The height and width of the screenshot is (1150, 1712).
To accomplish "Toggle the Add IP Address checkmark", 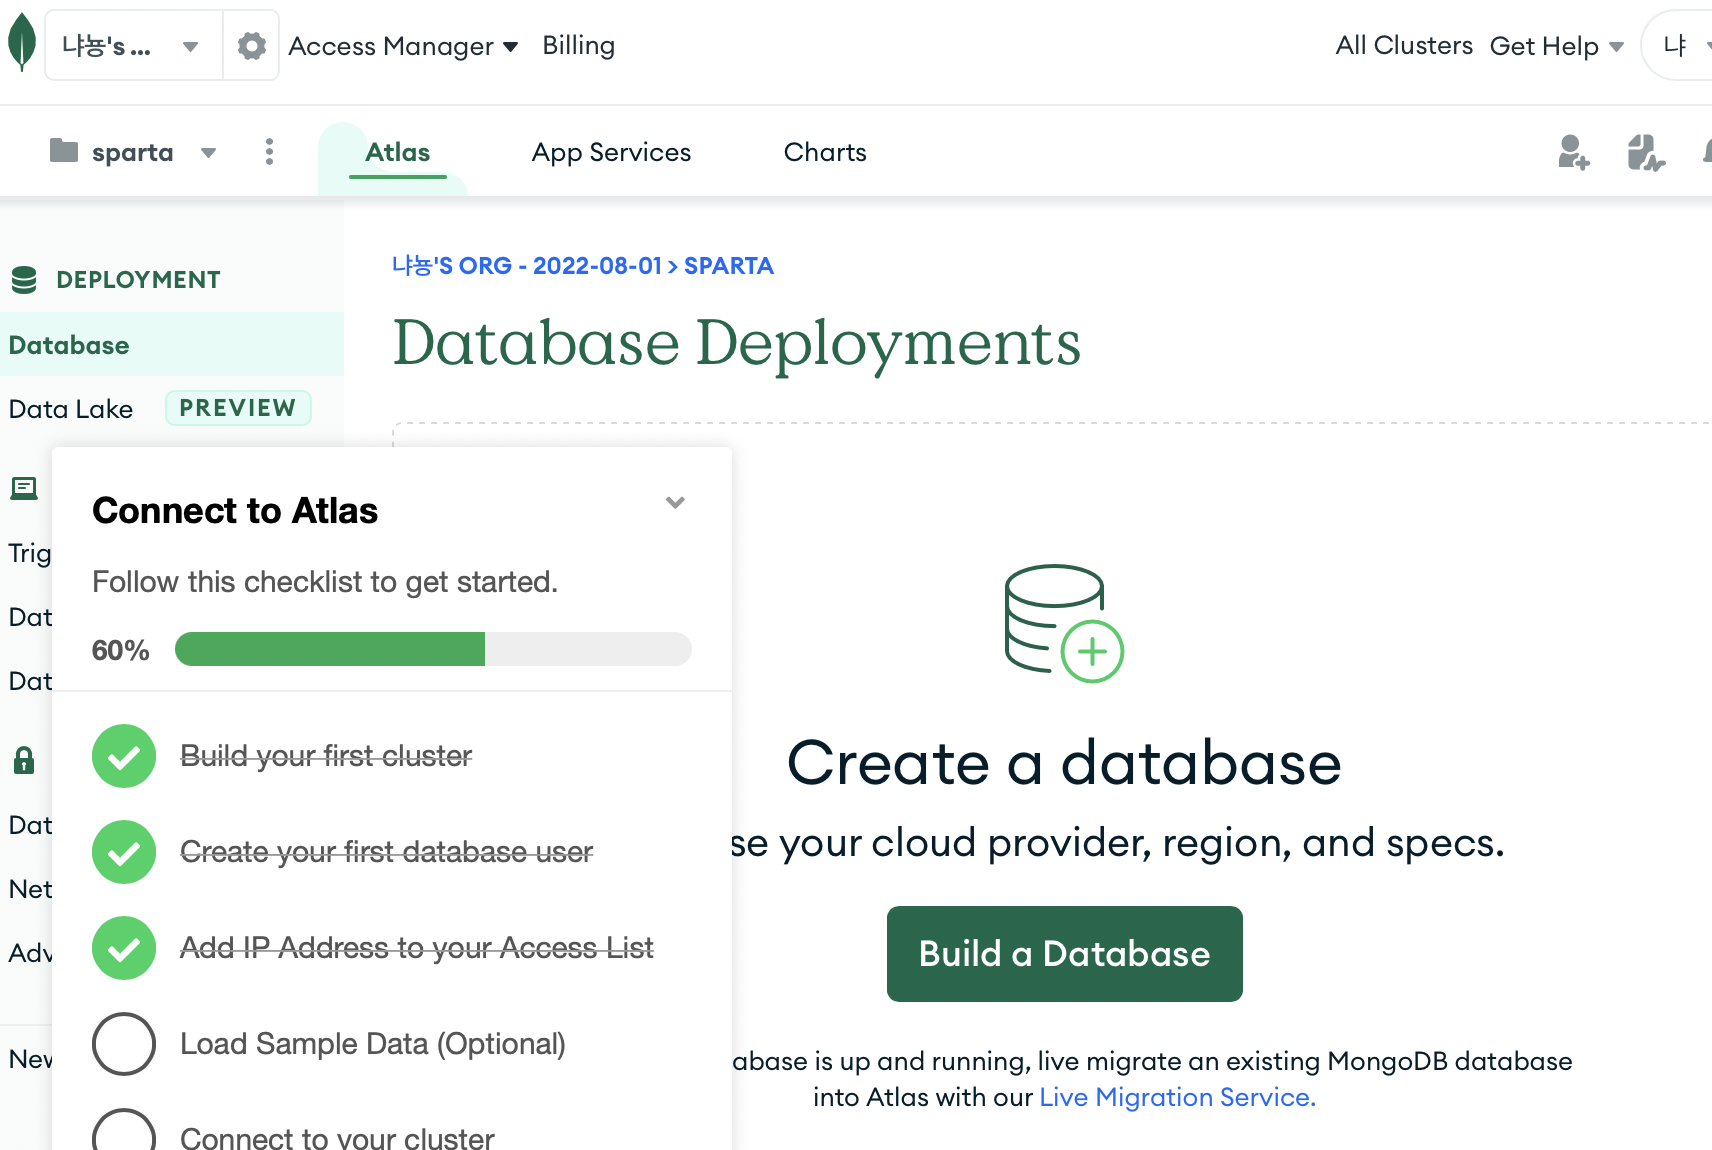I will (124, 948).
